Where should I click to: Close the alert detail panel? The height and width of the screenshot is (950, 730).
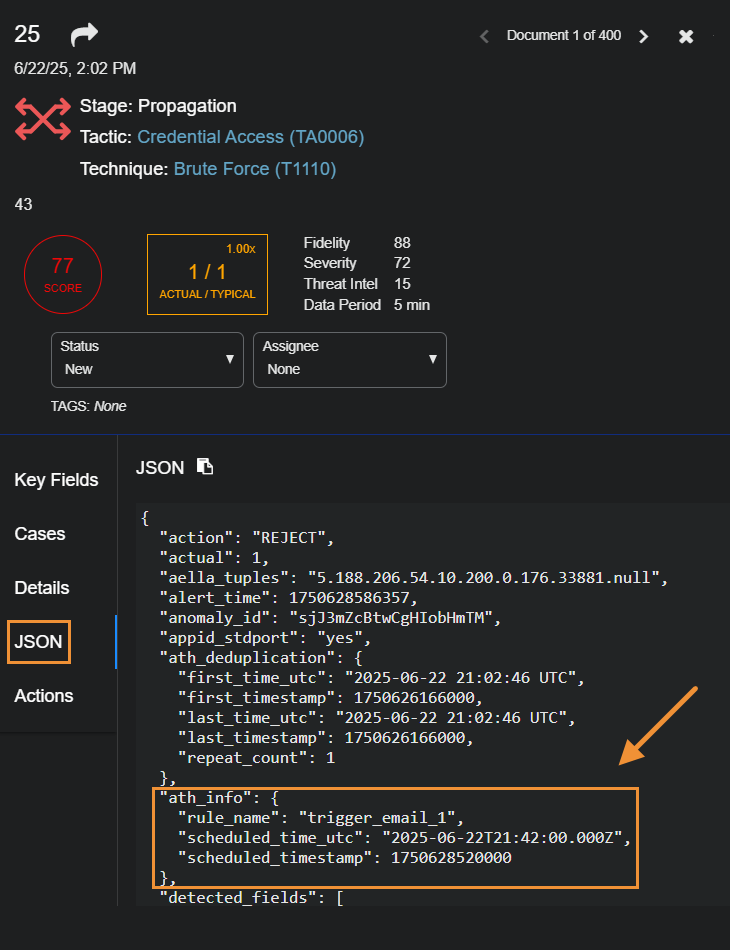(686, 37)
